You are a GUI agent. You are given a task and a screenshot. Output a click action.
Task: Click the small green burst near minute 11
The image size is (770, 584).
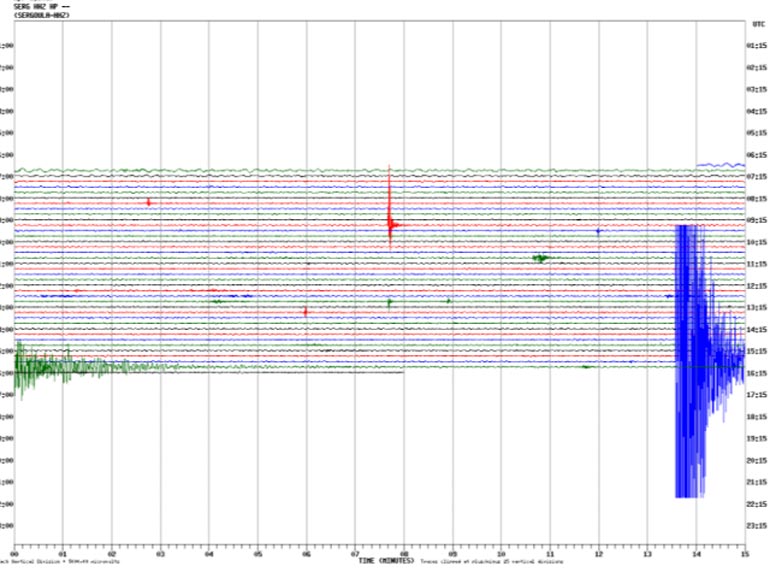[541, 258]
